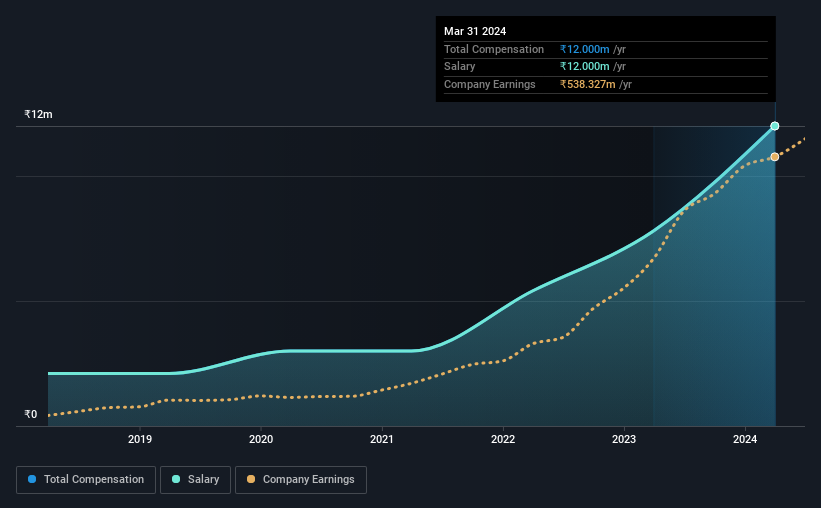Click the salary data point marker for Mar 2024

click(775, 126)
